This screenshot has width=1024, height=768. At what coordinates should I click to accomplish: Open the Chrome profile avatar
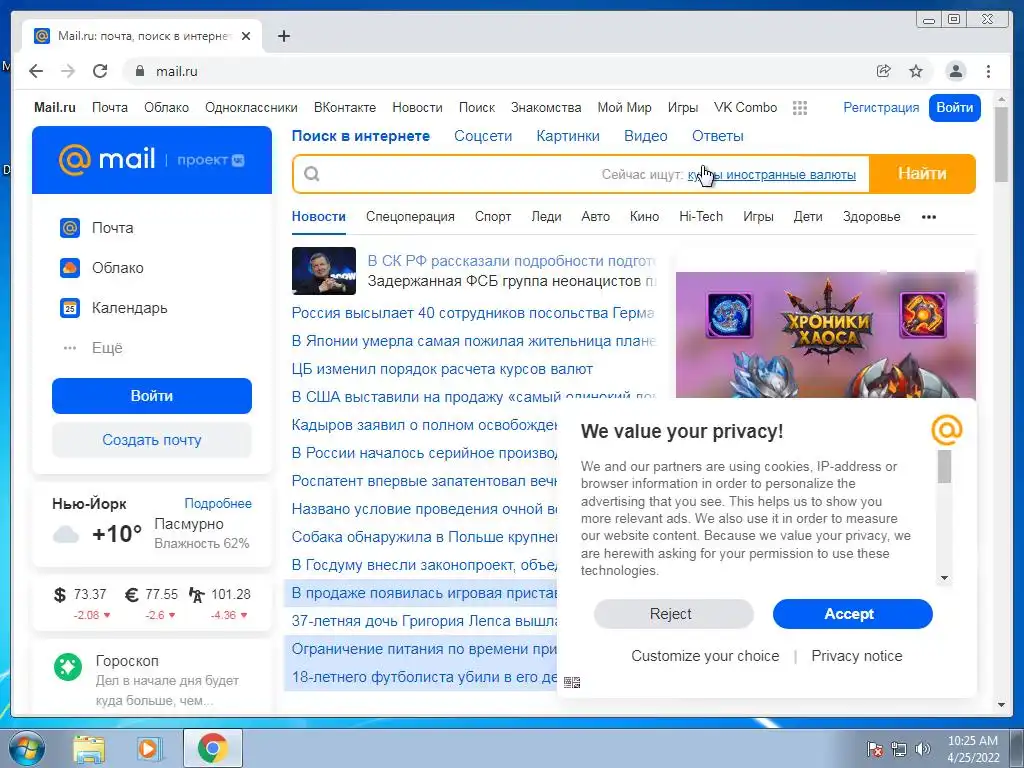pyautogui.click(x=955, y=71)
